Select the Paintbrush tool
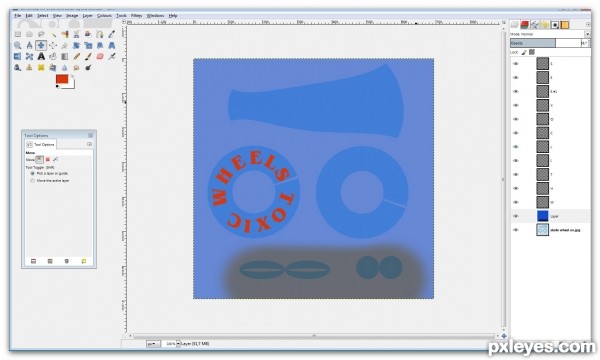 click(88, 57)
